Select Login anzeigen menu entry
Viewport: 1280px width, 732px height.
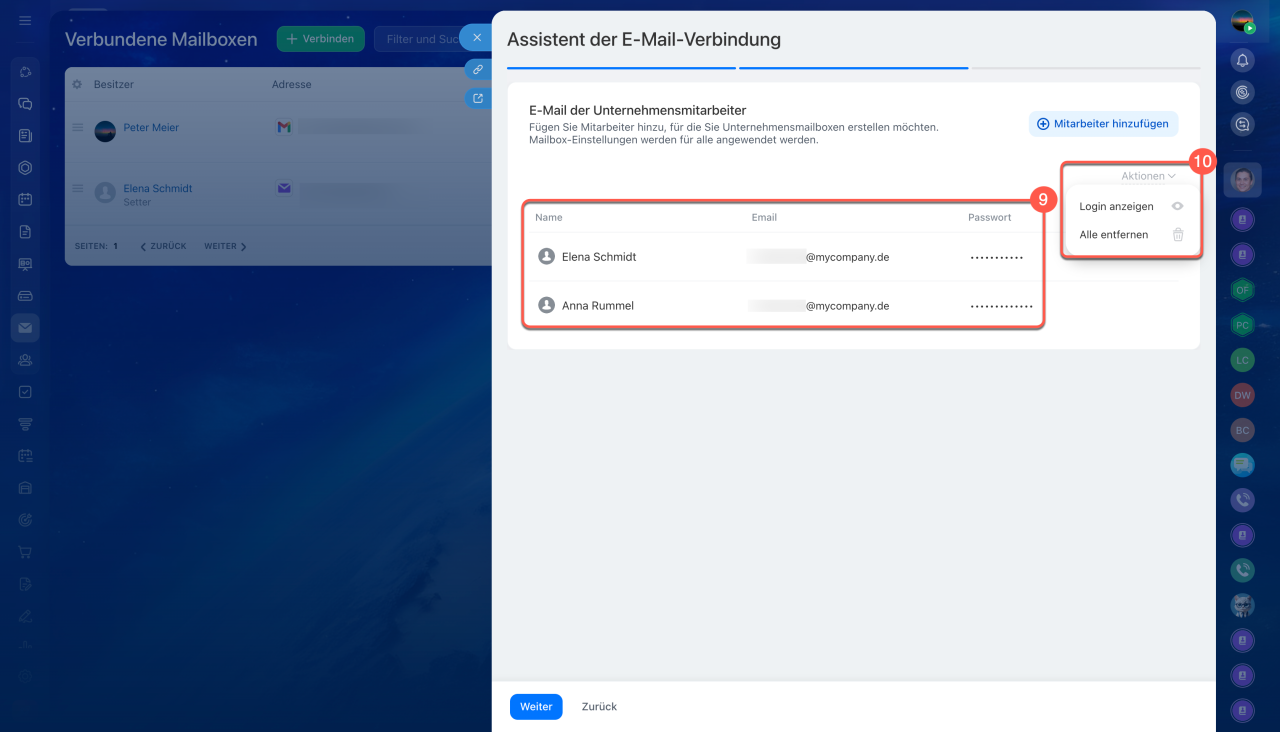click(1116, 207)
